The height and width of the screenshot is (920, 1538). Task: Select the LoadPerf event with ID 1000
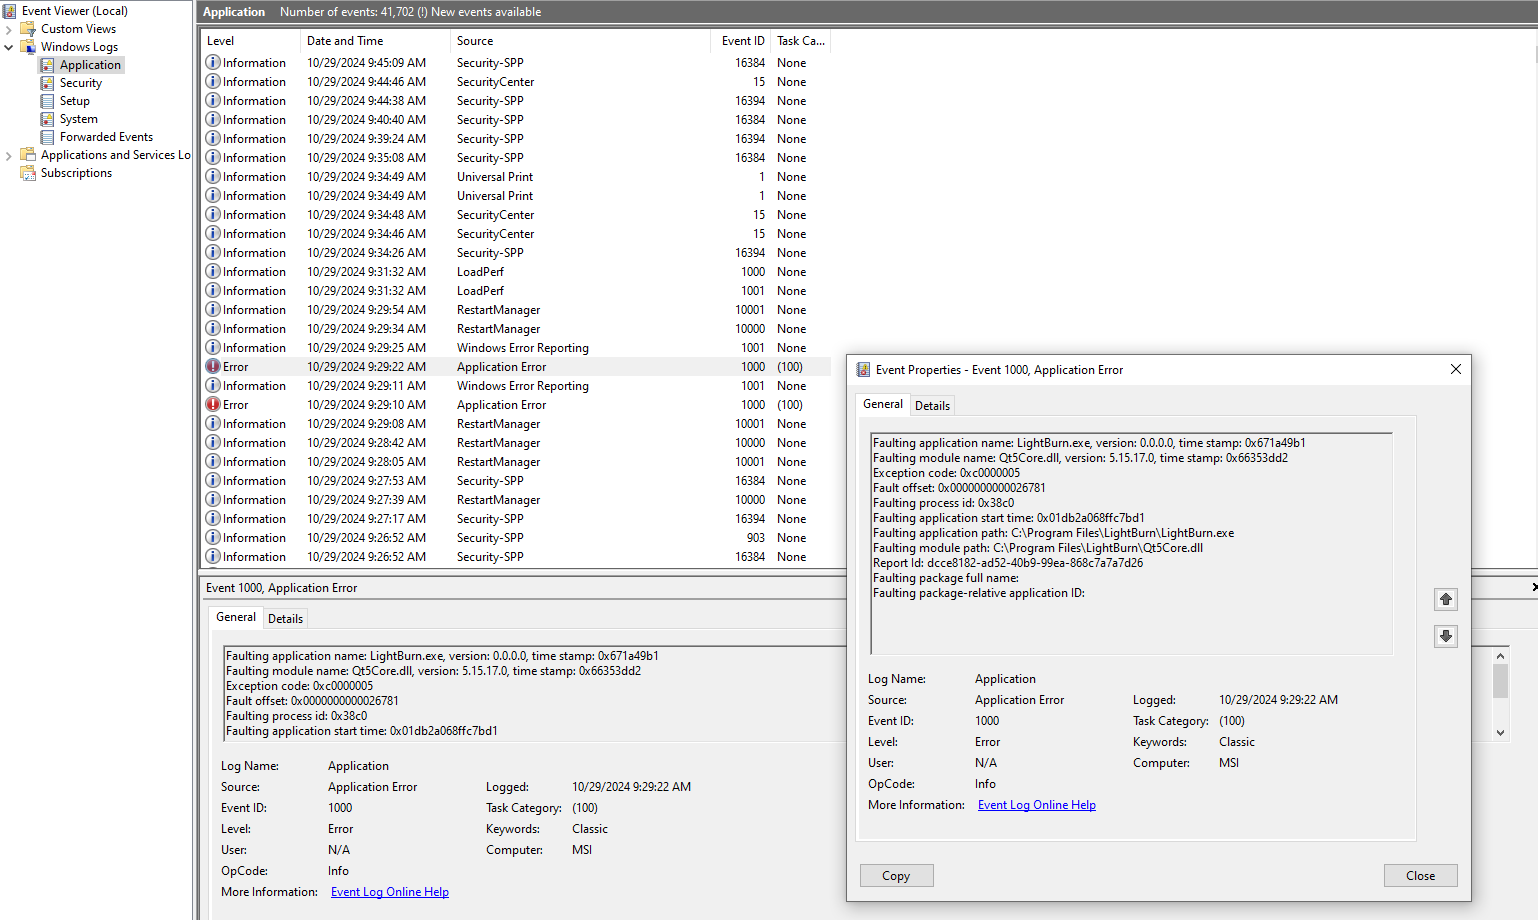516,272
